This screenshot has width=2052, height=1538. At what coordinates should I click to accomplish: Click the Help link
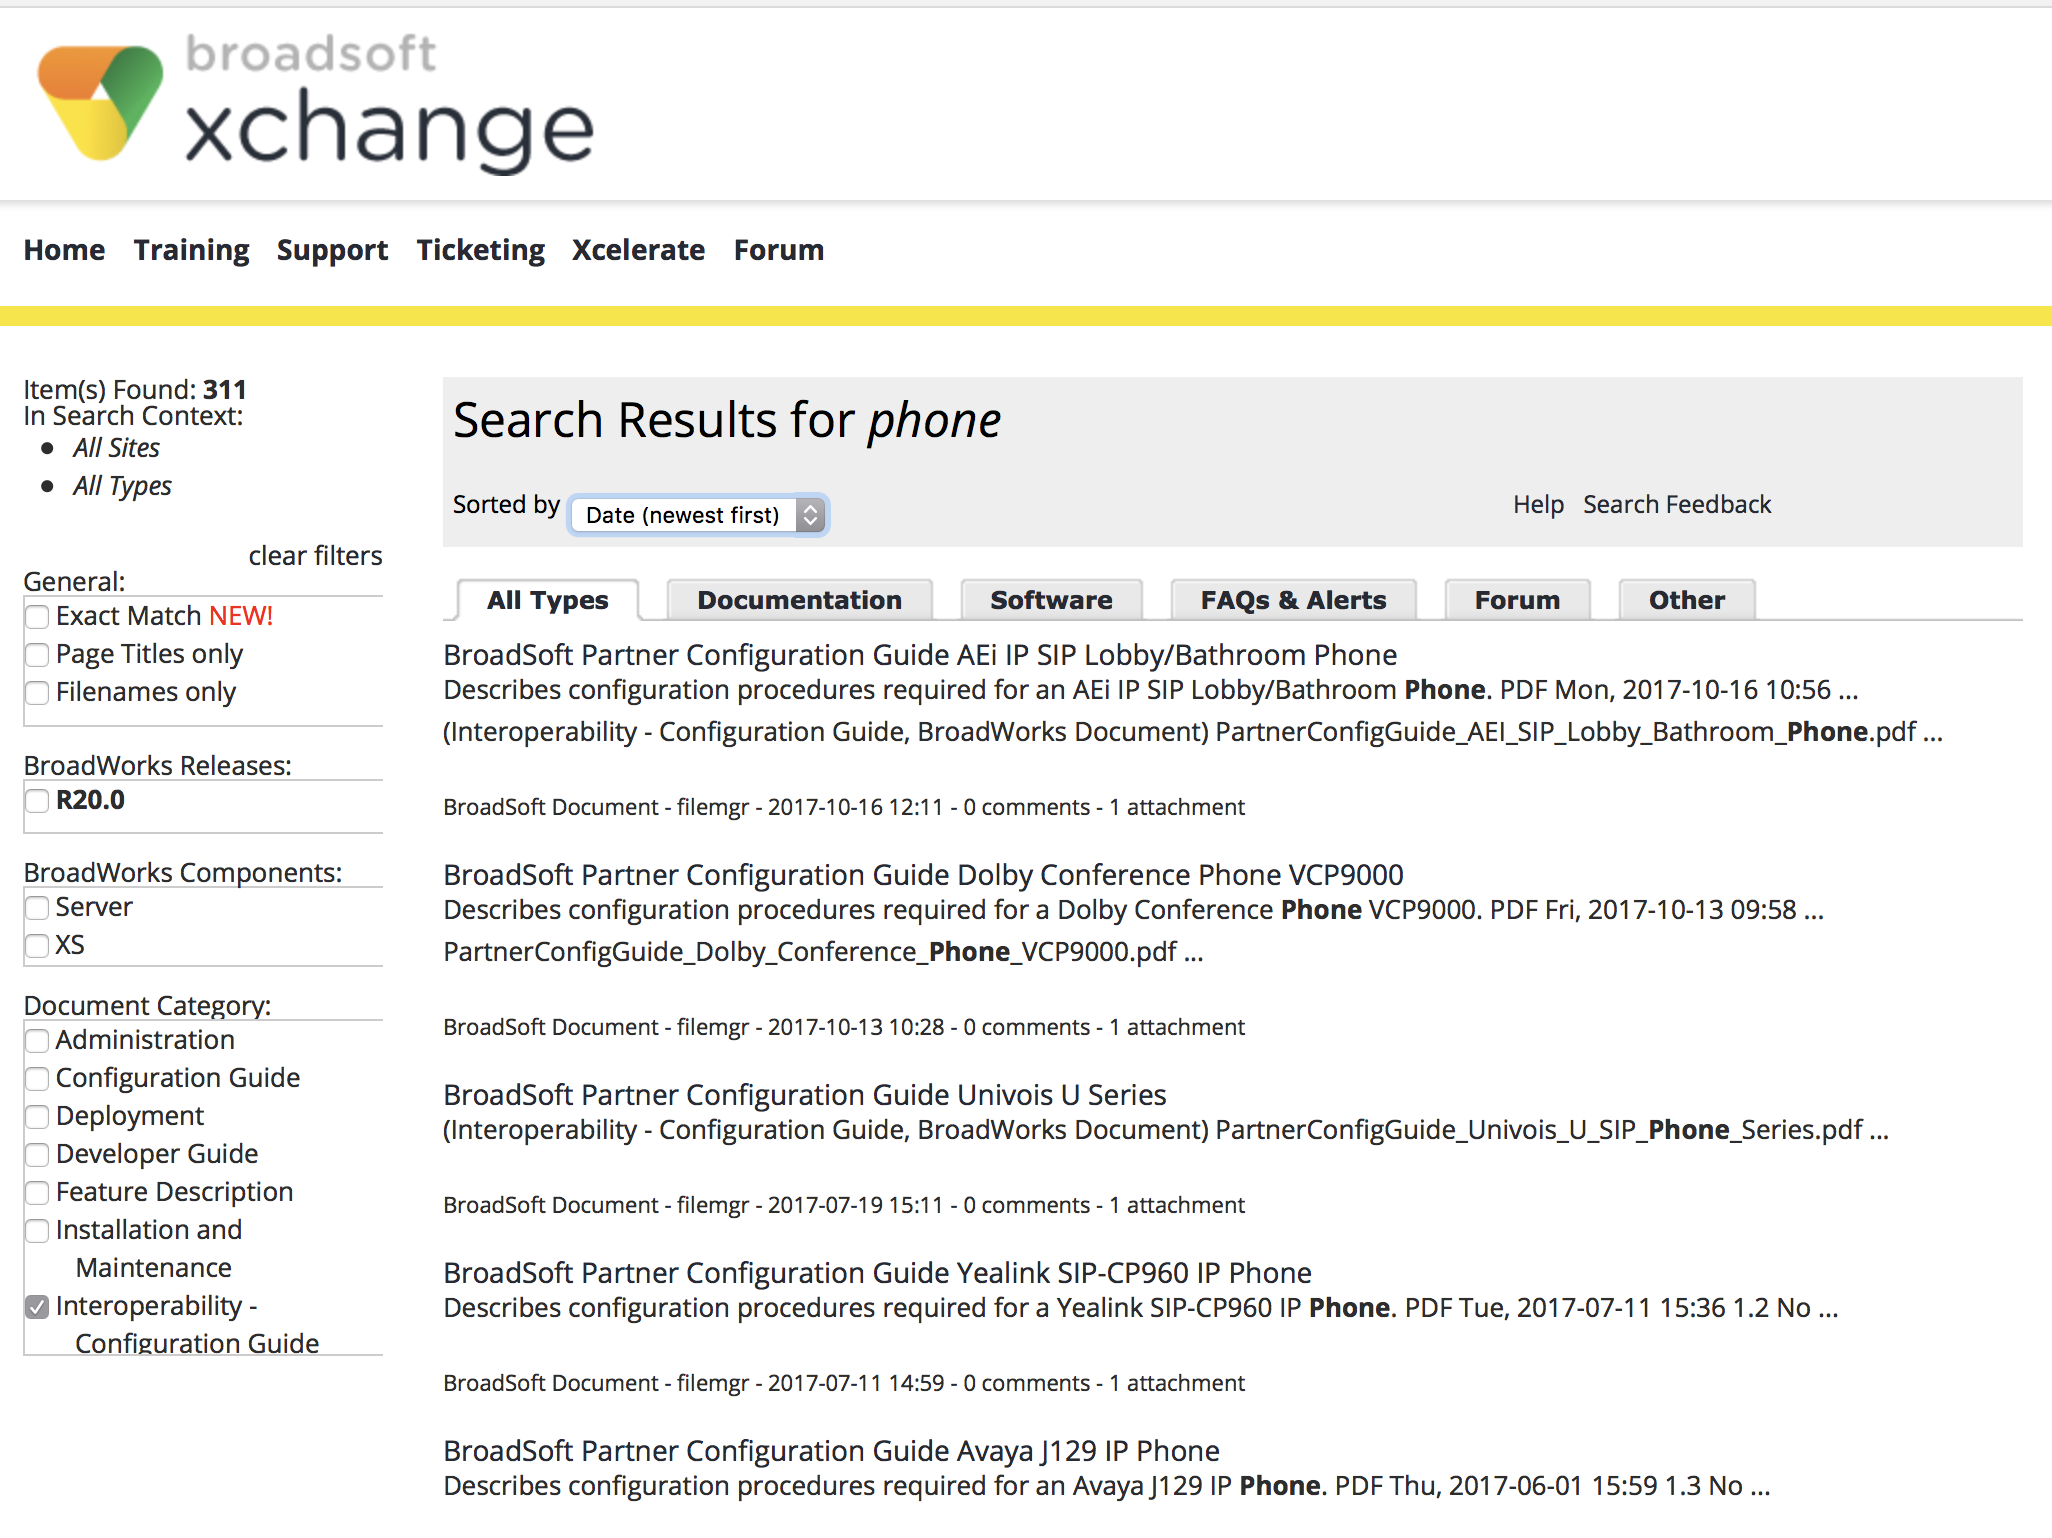pos(1538,504)
